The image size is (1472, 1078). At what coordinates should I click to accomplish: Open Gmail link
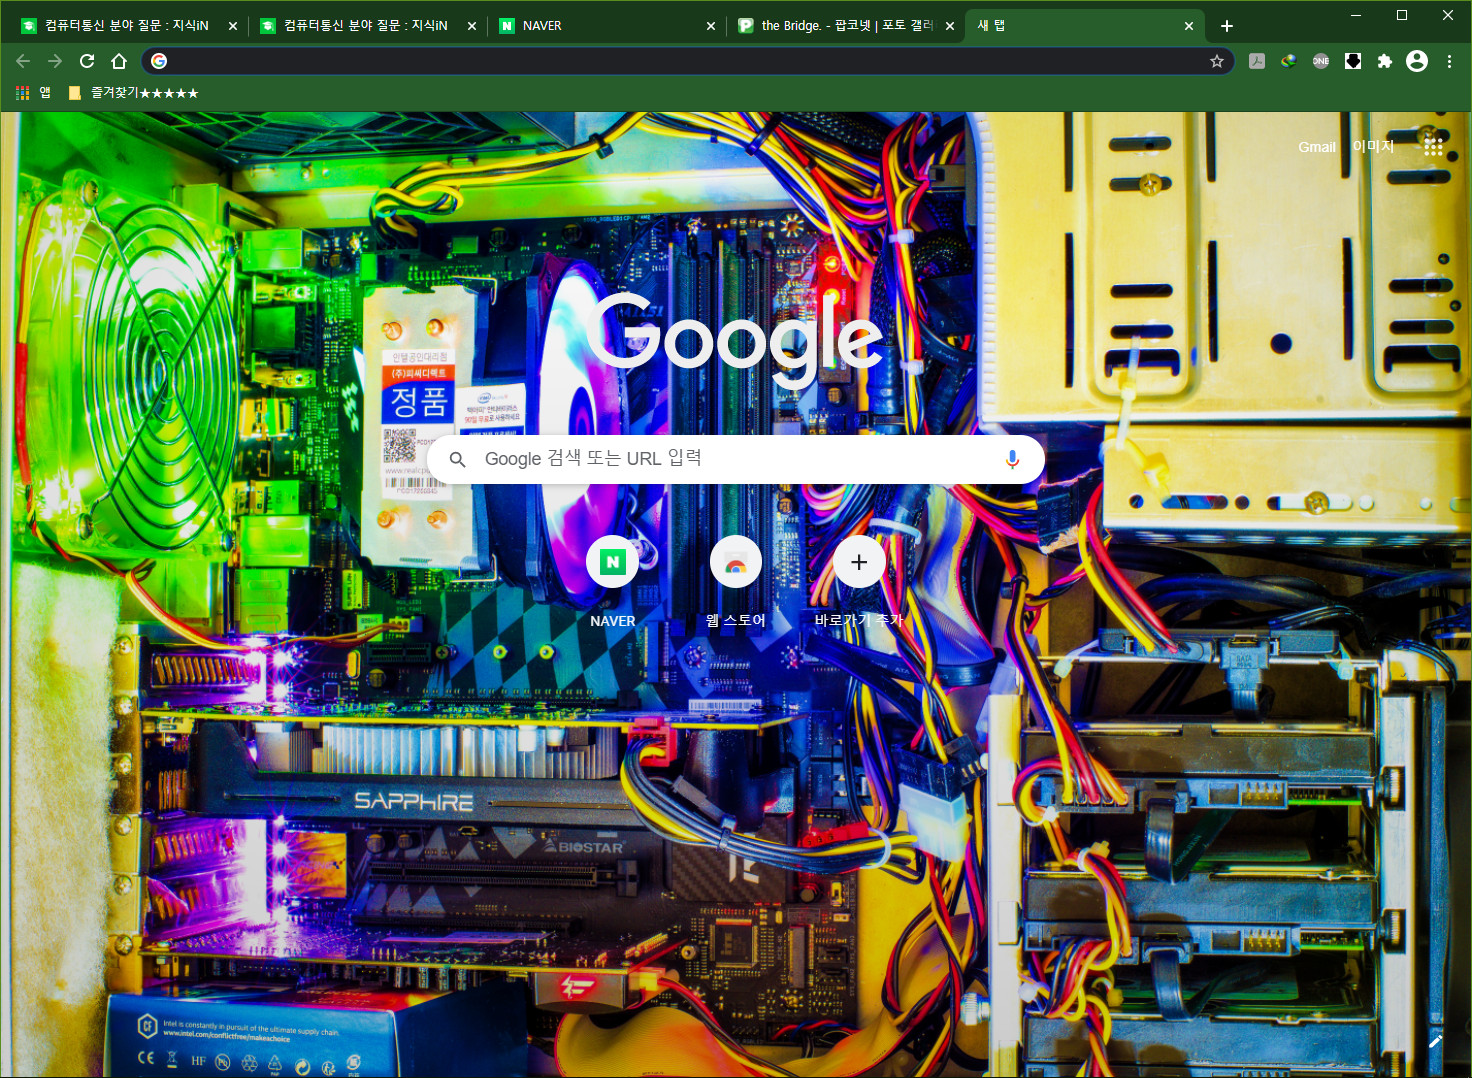click(1317, 147)
